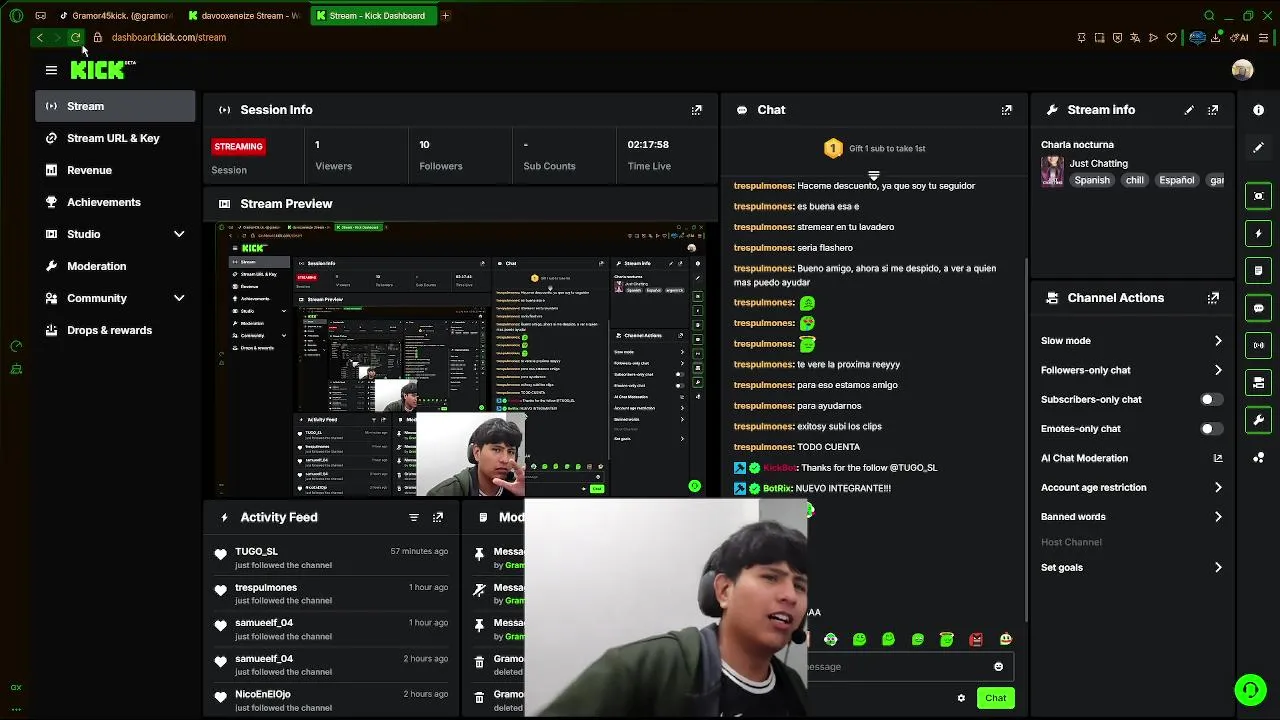This screenshot has height=720, width=1280.
Task: Expand the Studio sidebar section
Action: tap(179, 234)
